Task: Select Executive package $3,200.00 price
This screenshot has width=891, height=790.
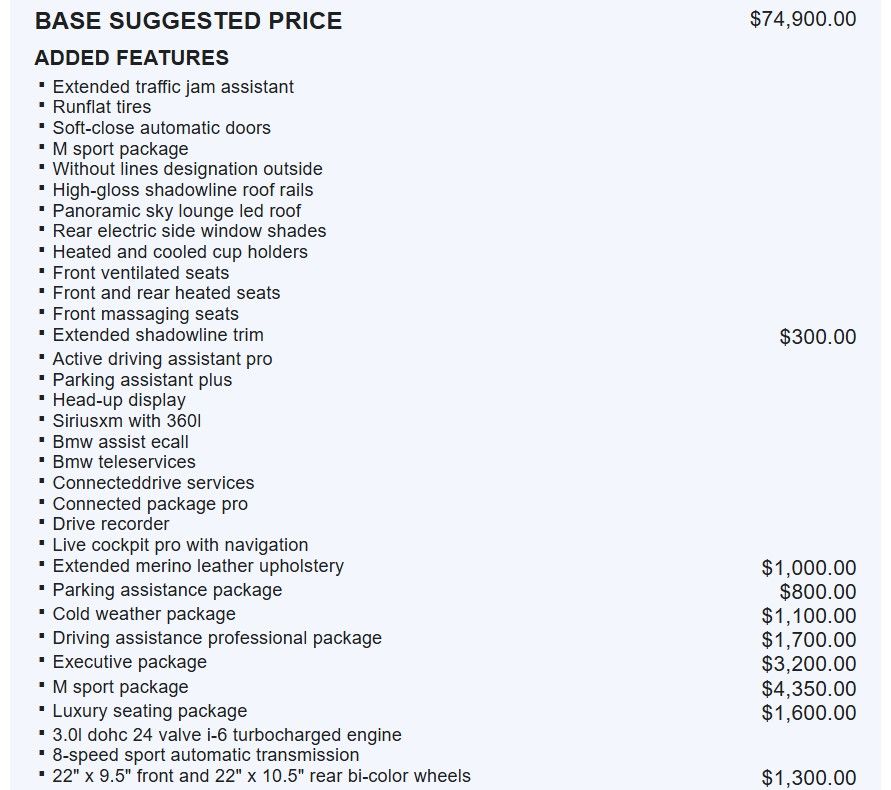Action: coord(809,664)
